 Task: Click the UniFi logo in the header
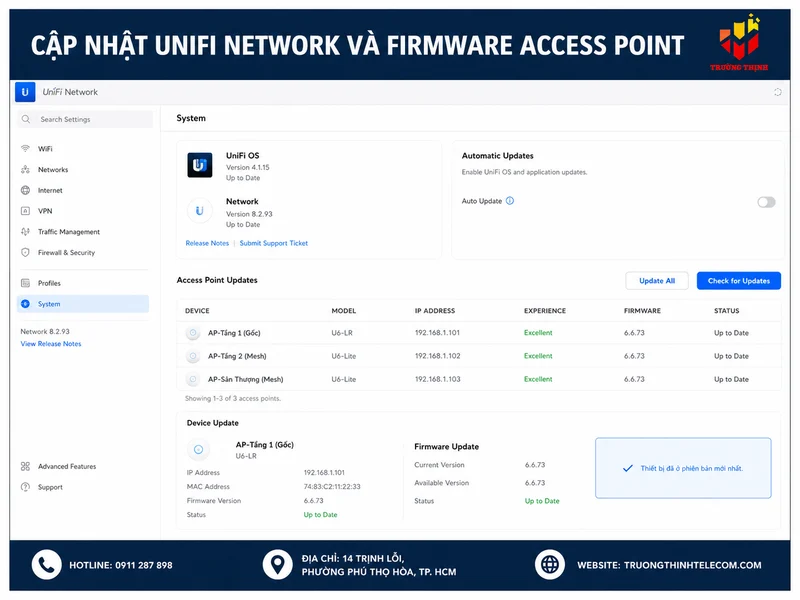(25, 92)
